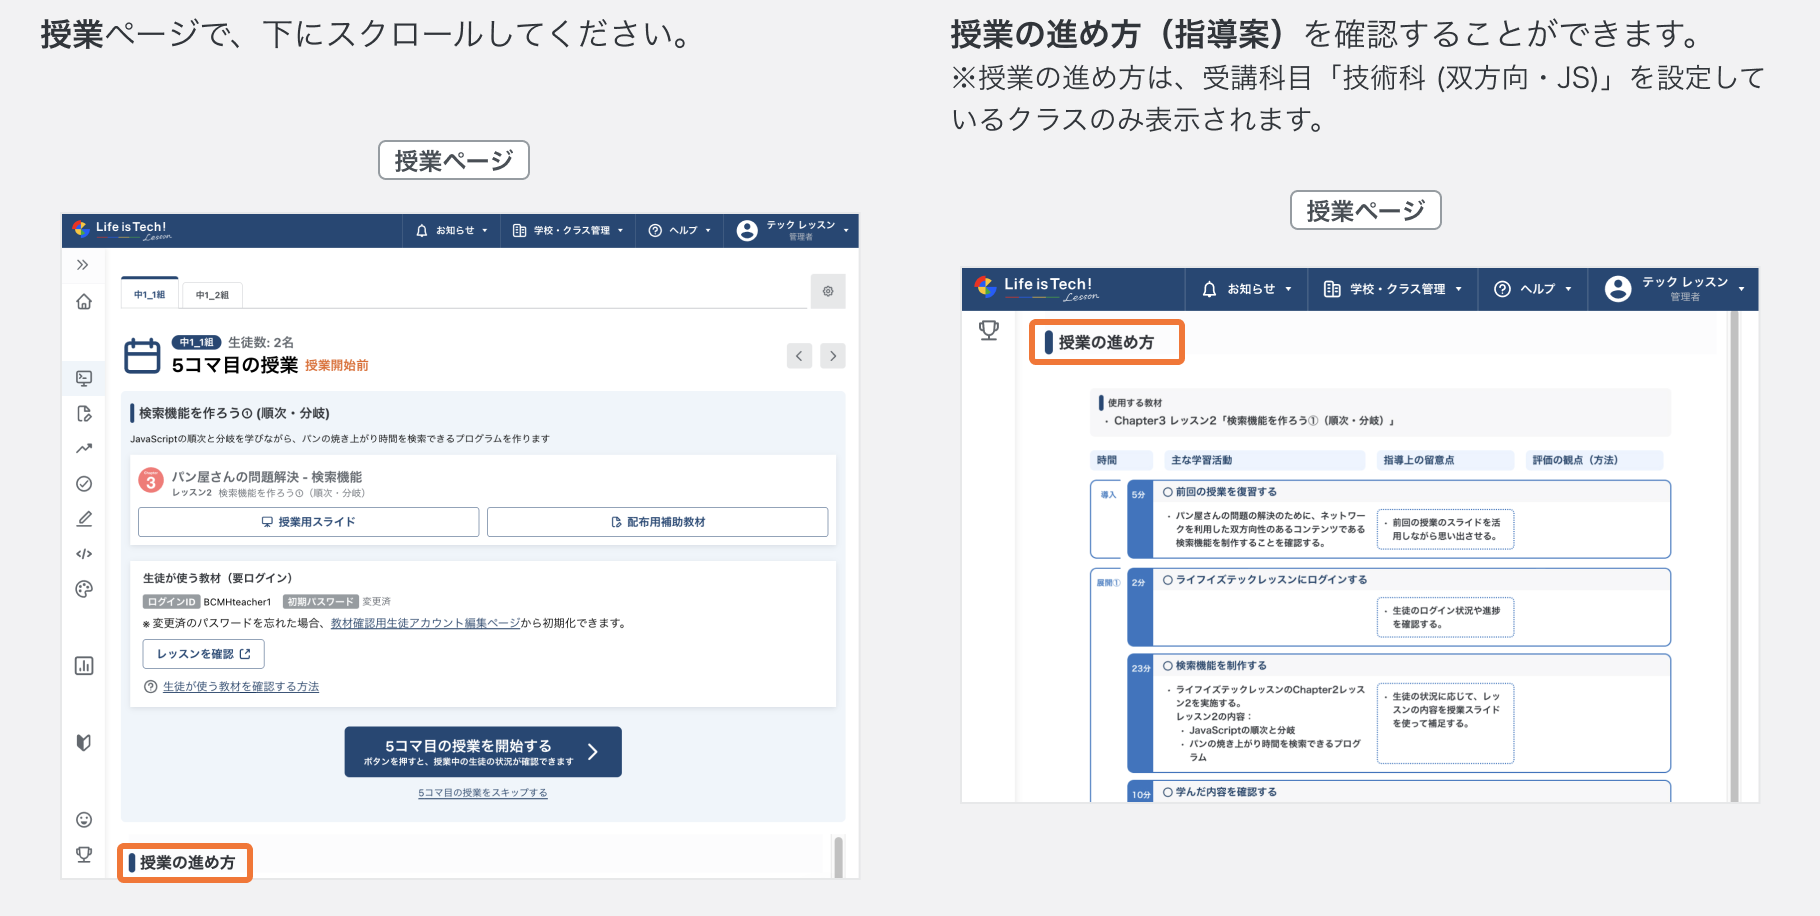
Task: Click the code </> icon in the sidebar
Action: point(84,553)
